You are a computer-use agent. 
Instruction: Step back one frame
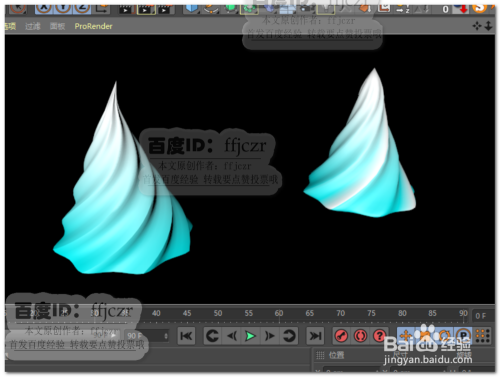coord(232,336)
